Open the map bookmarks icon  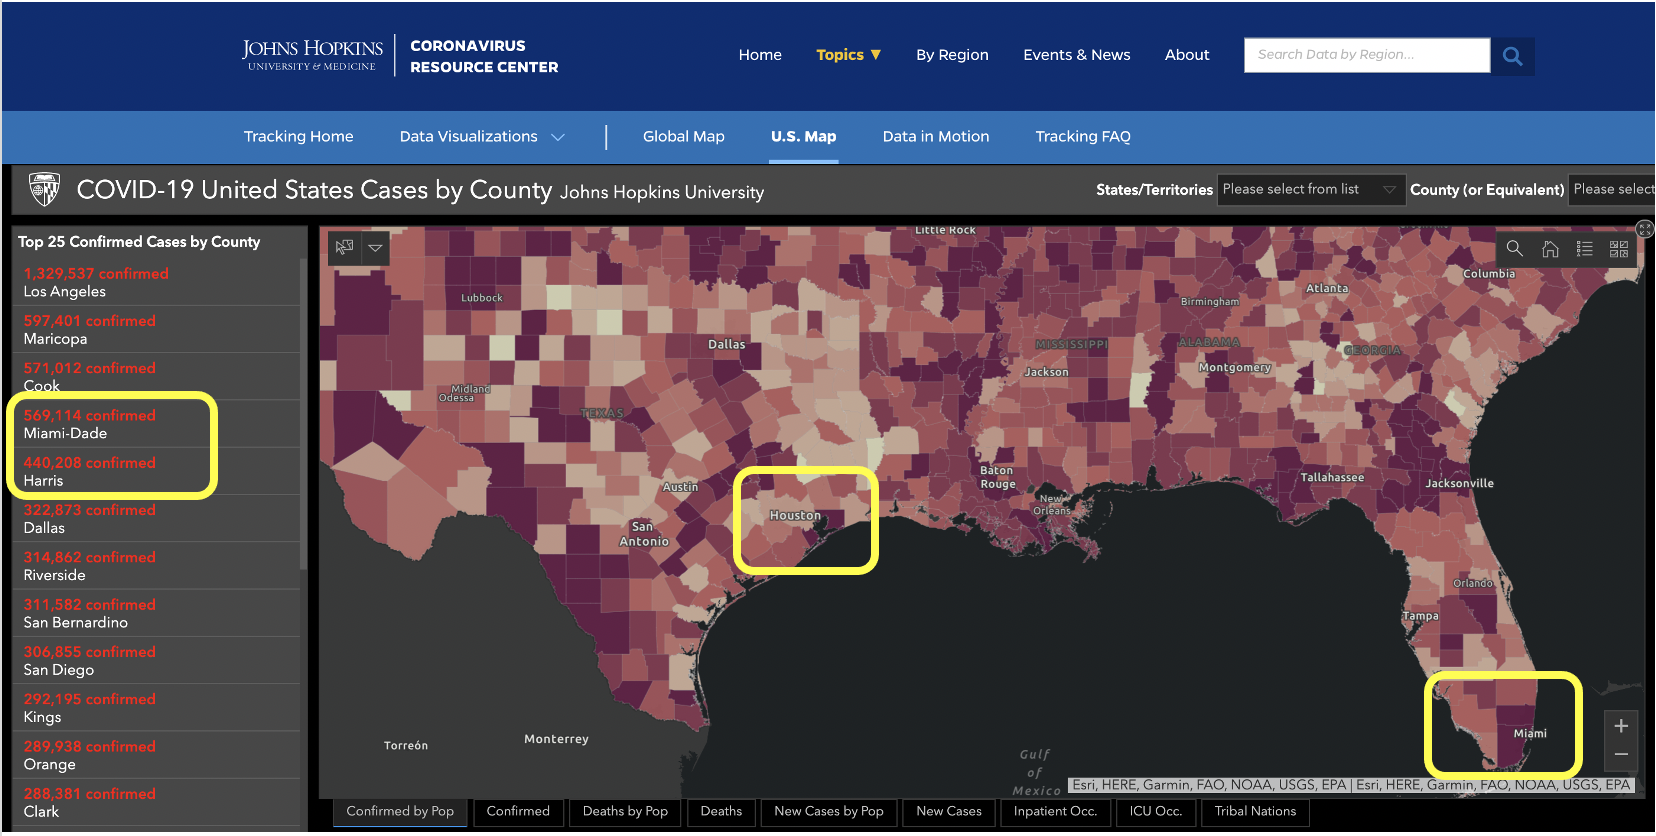(x=344, y=247)
